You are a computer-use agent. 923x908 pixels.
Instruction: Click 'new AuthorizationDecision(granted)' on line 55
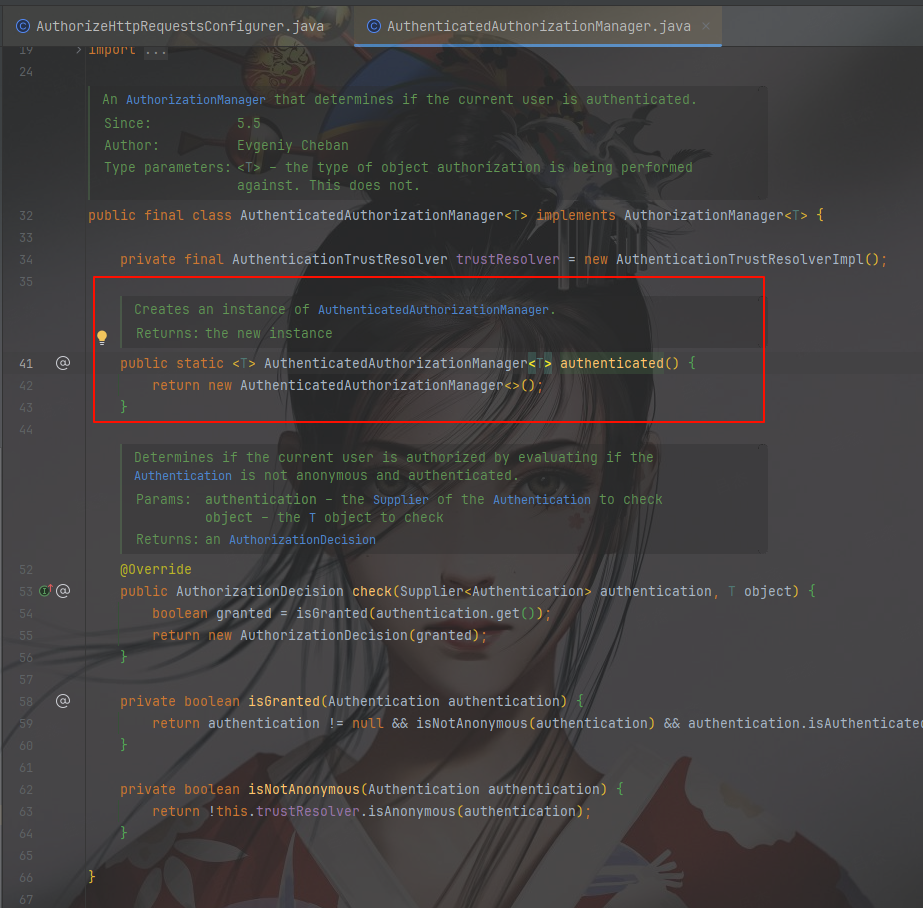coord(344,636)
